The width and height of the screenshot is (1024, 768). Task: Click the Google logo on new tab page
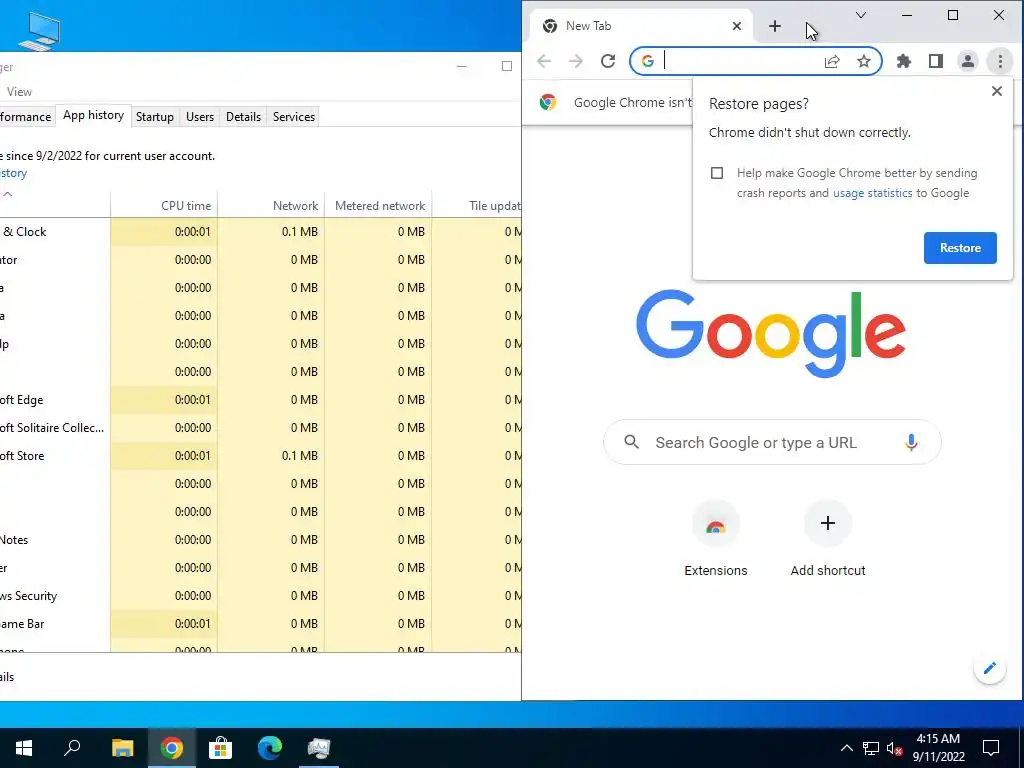coord(771,334)
